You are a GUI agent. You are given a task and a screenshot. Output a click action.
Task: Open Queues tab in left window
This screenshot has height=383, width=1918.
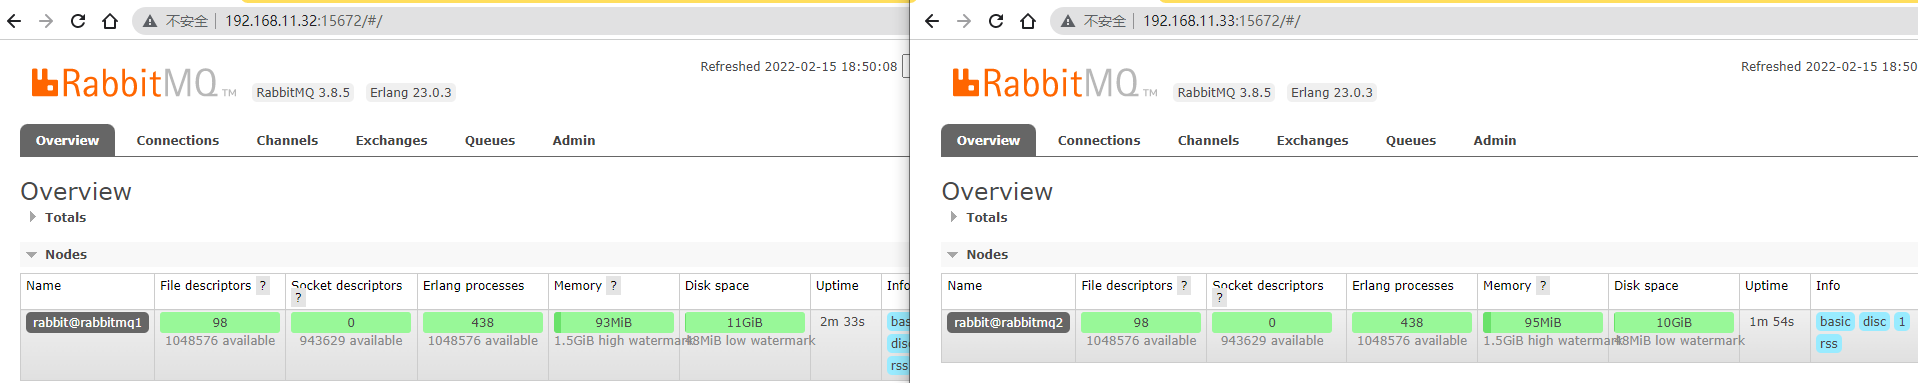click(490, 140)
